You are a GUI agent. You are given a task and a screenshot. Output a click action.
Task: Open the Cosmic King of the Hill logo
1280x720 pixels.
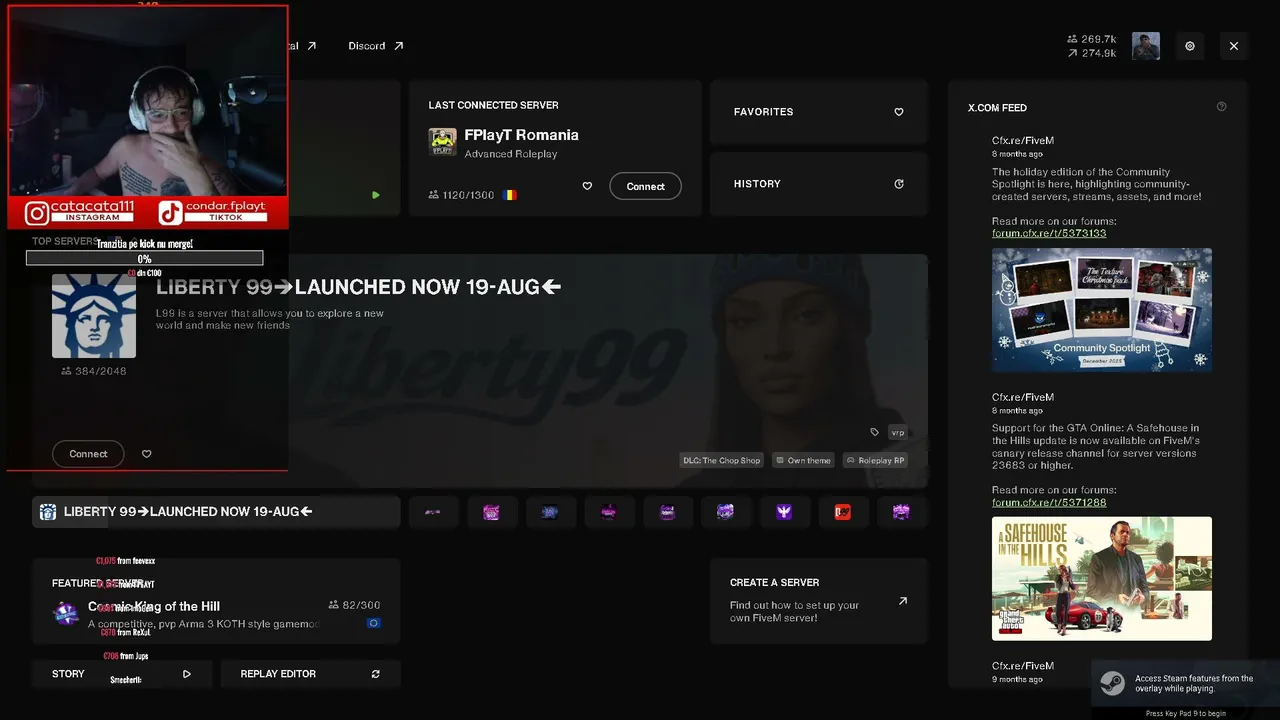pyautogui.click(x=66, y=613)
